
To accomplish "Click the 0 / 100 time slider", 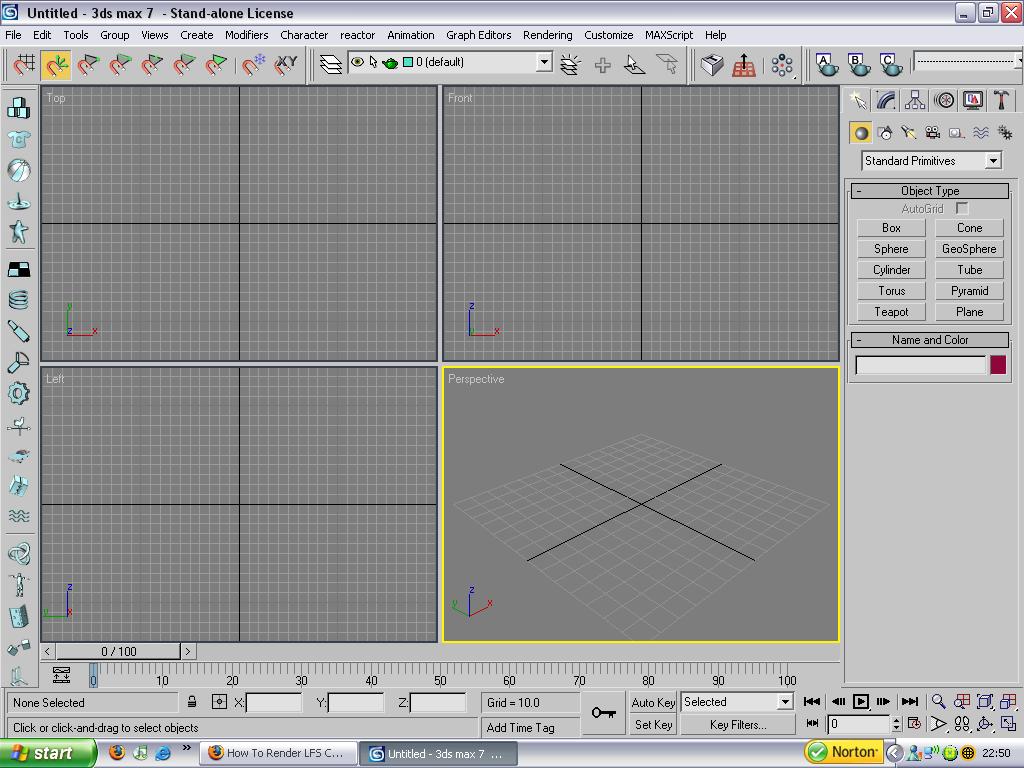I will click(x=118, y=651).
